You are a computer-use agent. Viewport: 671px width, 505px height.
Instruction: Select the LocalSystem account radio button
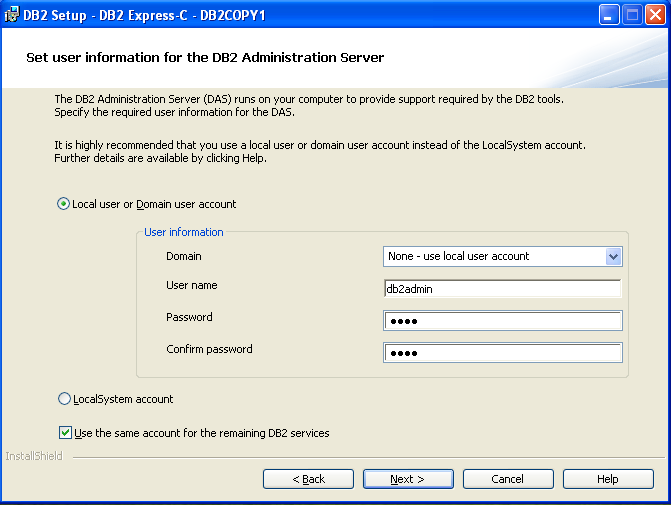tap(64, 399)
